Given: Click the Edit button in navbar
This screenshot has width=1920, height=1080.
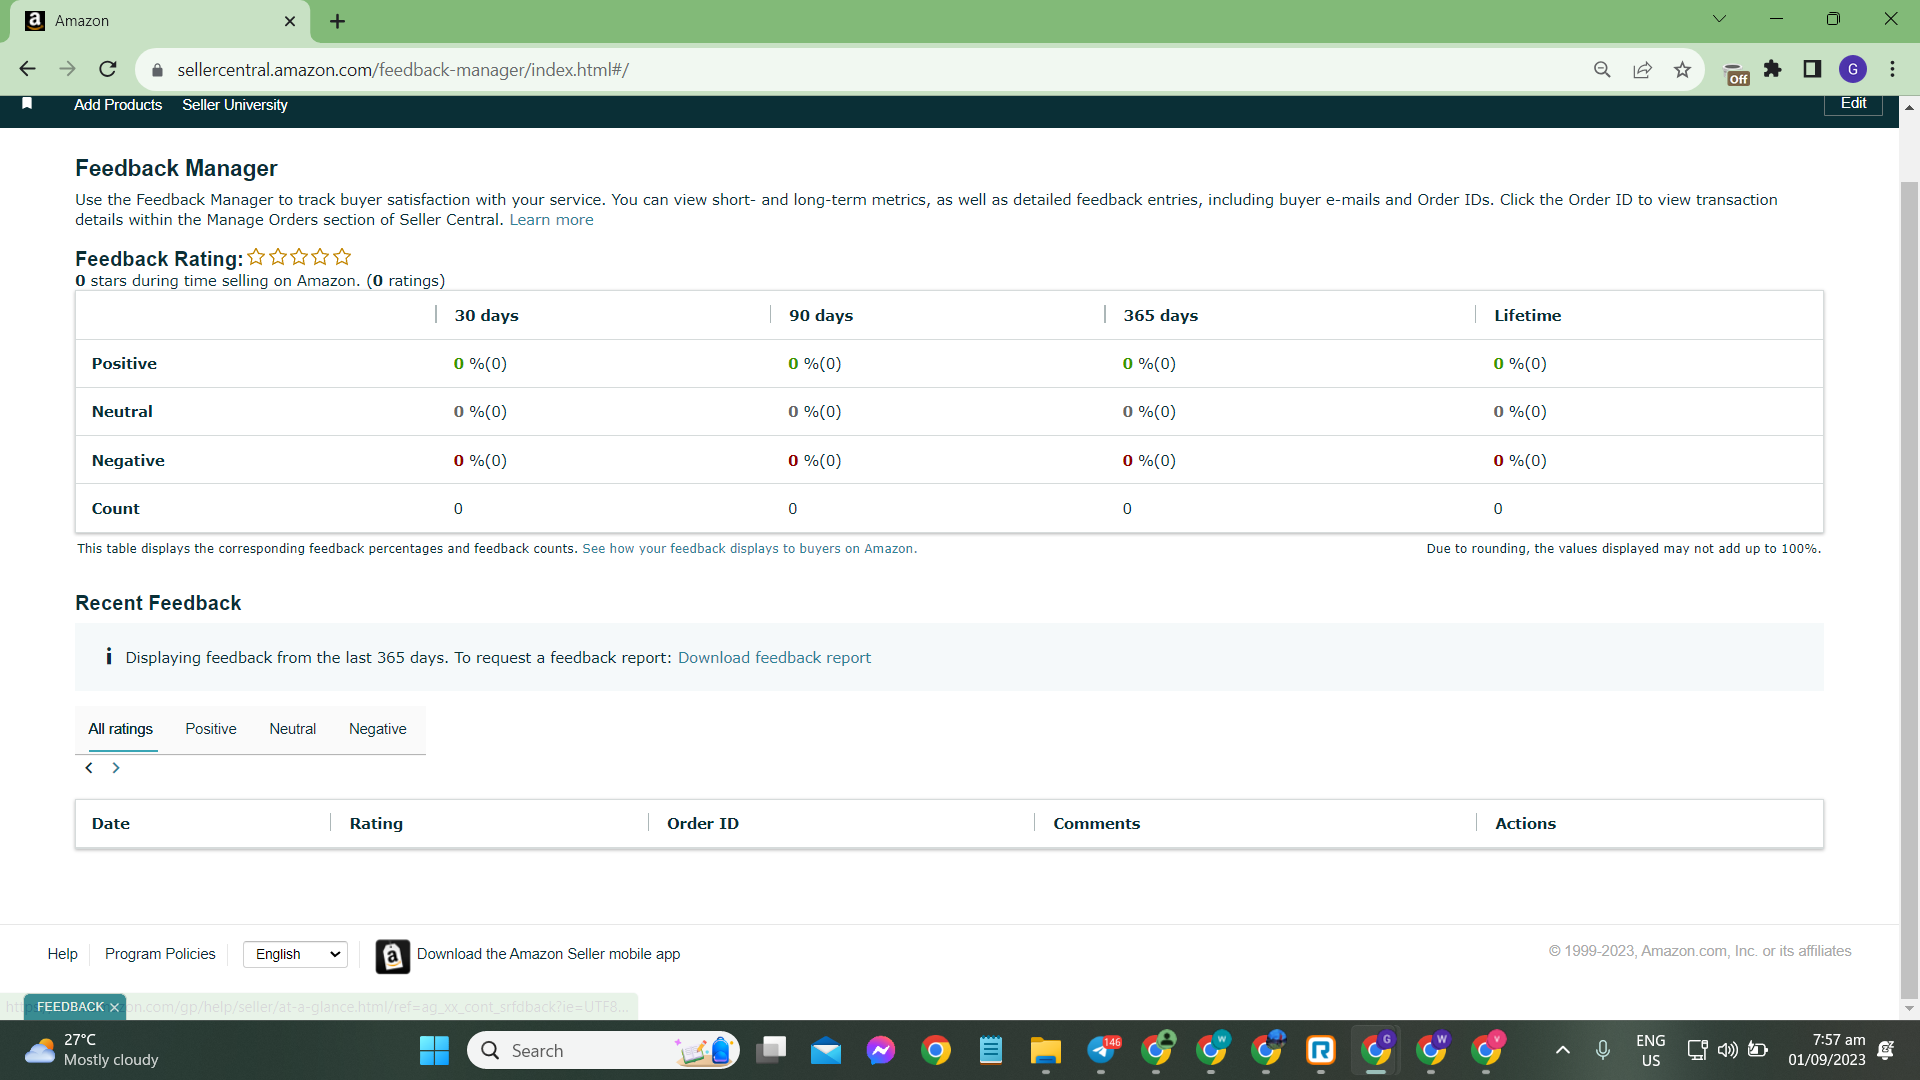Looking at the screenshot, I should tap(1853, 103).
